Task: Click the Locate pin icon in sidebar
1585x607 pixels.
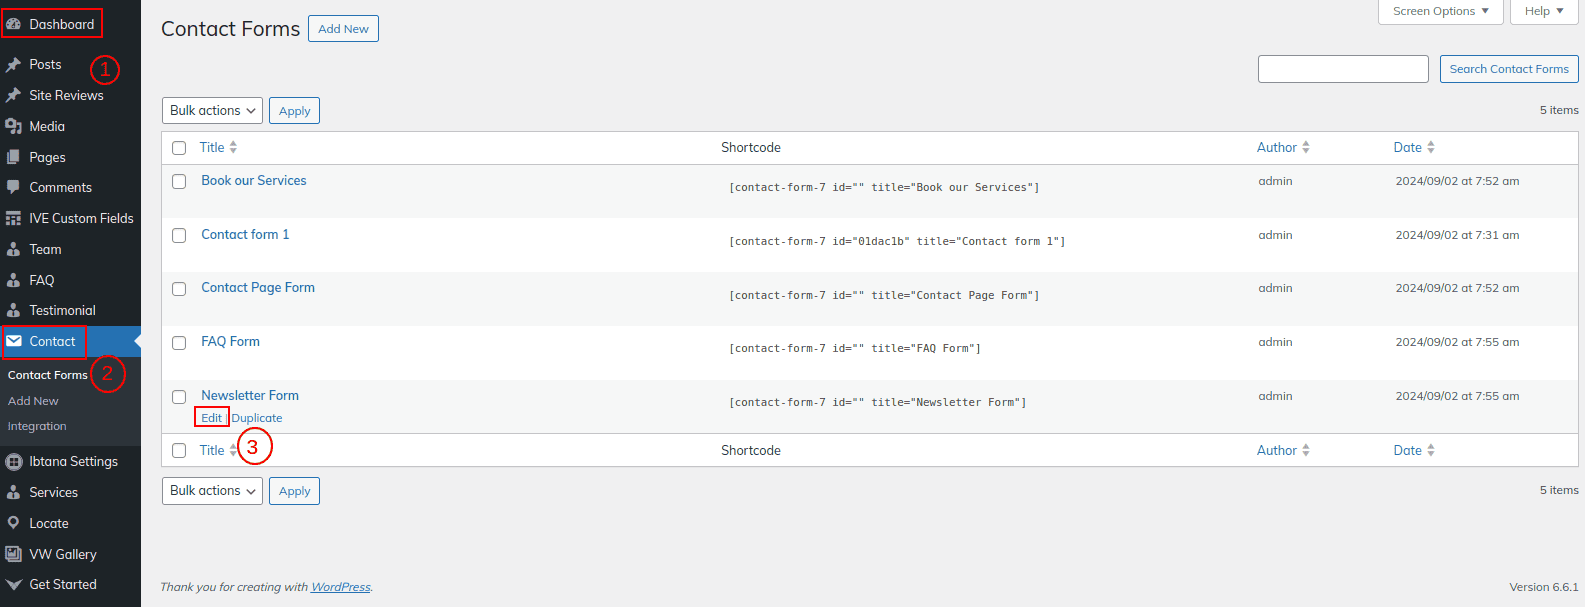Action: tap(14, 523)
